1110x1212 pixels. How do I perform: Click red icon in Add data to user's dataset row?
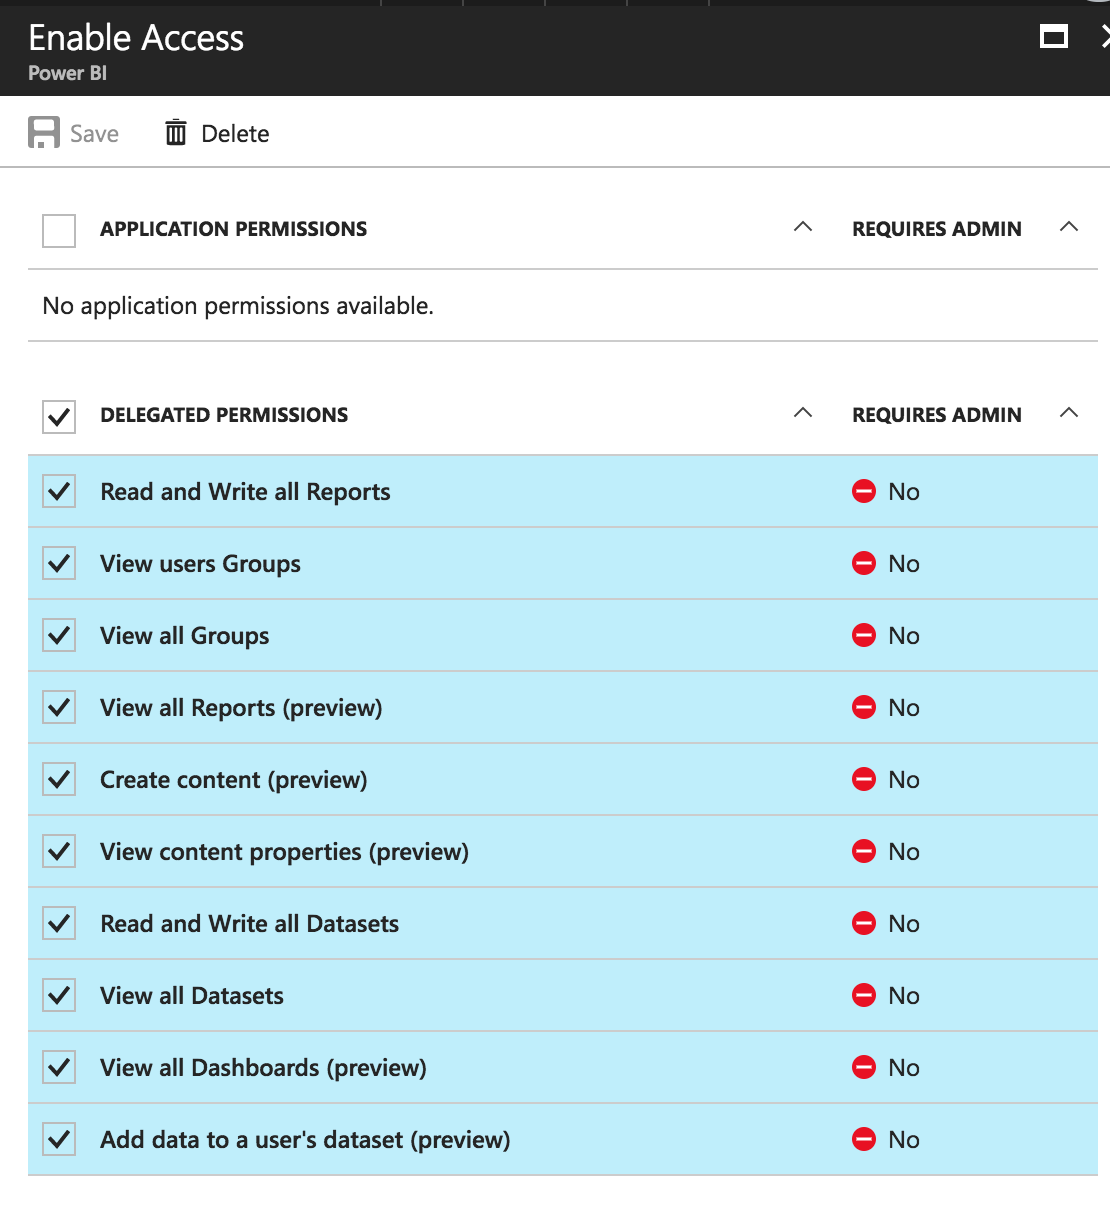864,1139
